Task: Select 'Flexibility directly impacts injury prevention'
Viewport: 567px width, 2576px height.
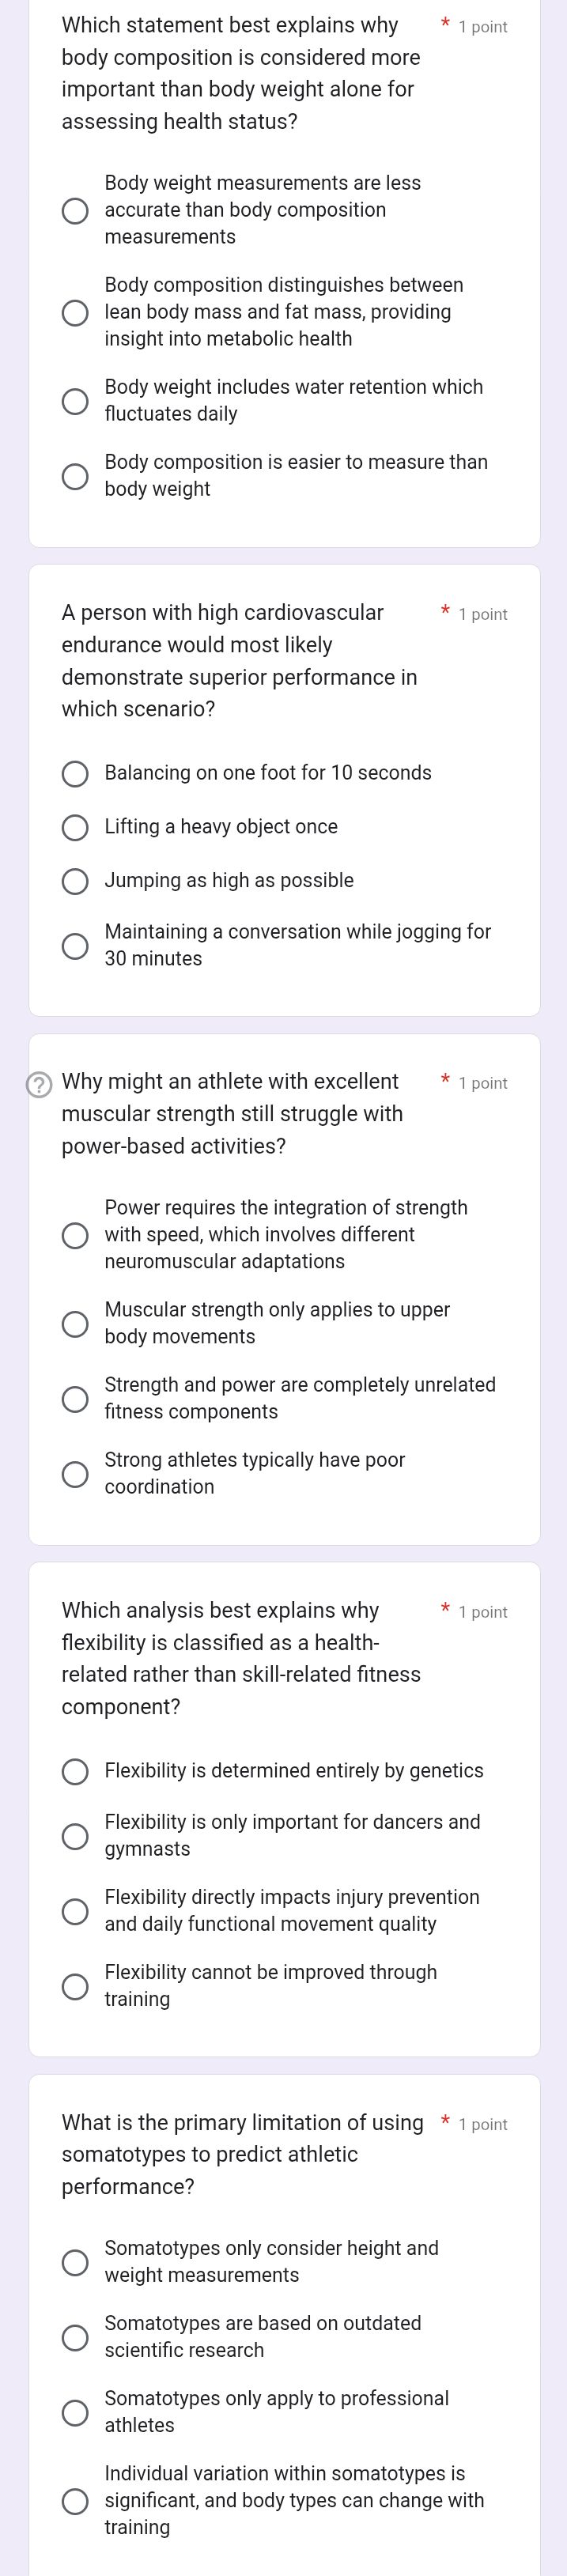Action: pos(74,1911)
